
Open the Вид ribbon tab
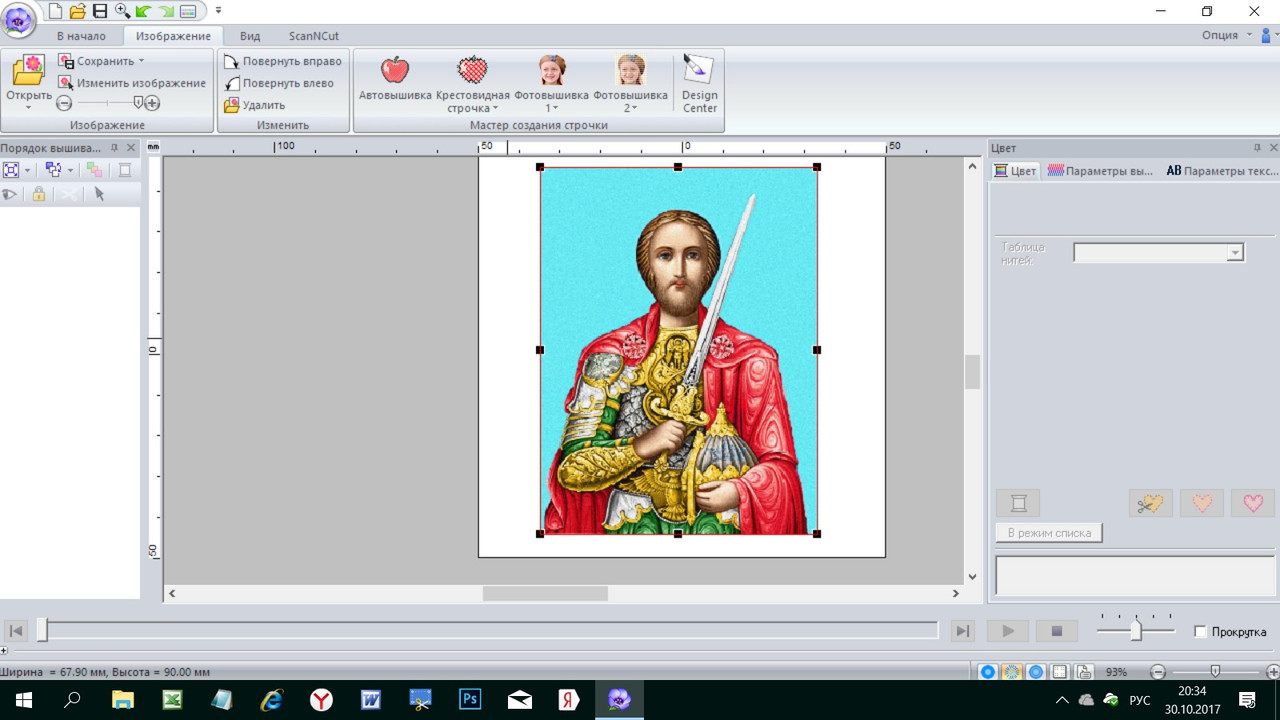pyautogui.click(x=250, y=36)
